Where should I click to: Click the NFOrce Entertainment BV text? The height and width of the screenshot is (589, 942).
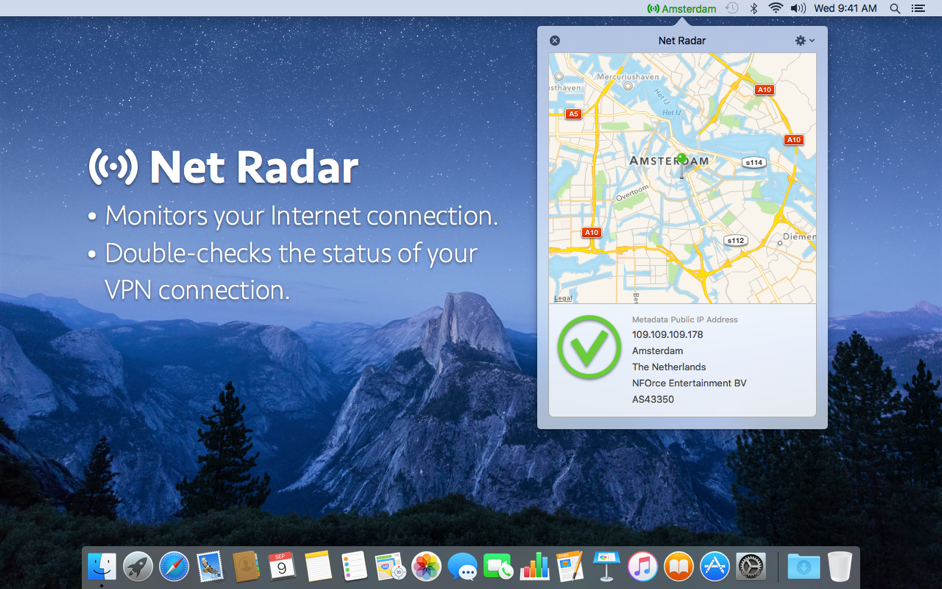click(x=689, y=383)
